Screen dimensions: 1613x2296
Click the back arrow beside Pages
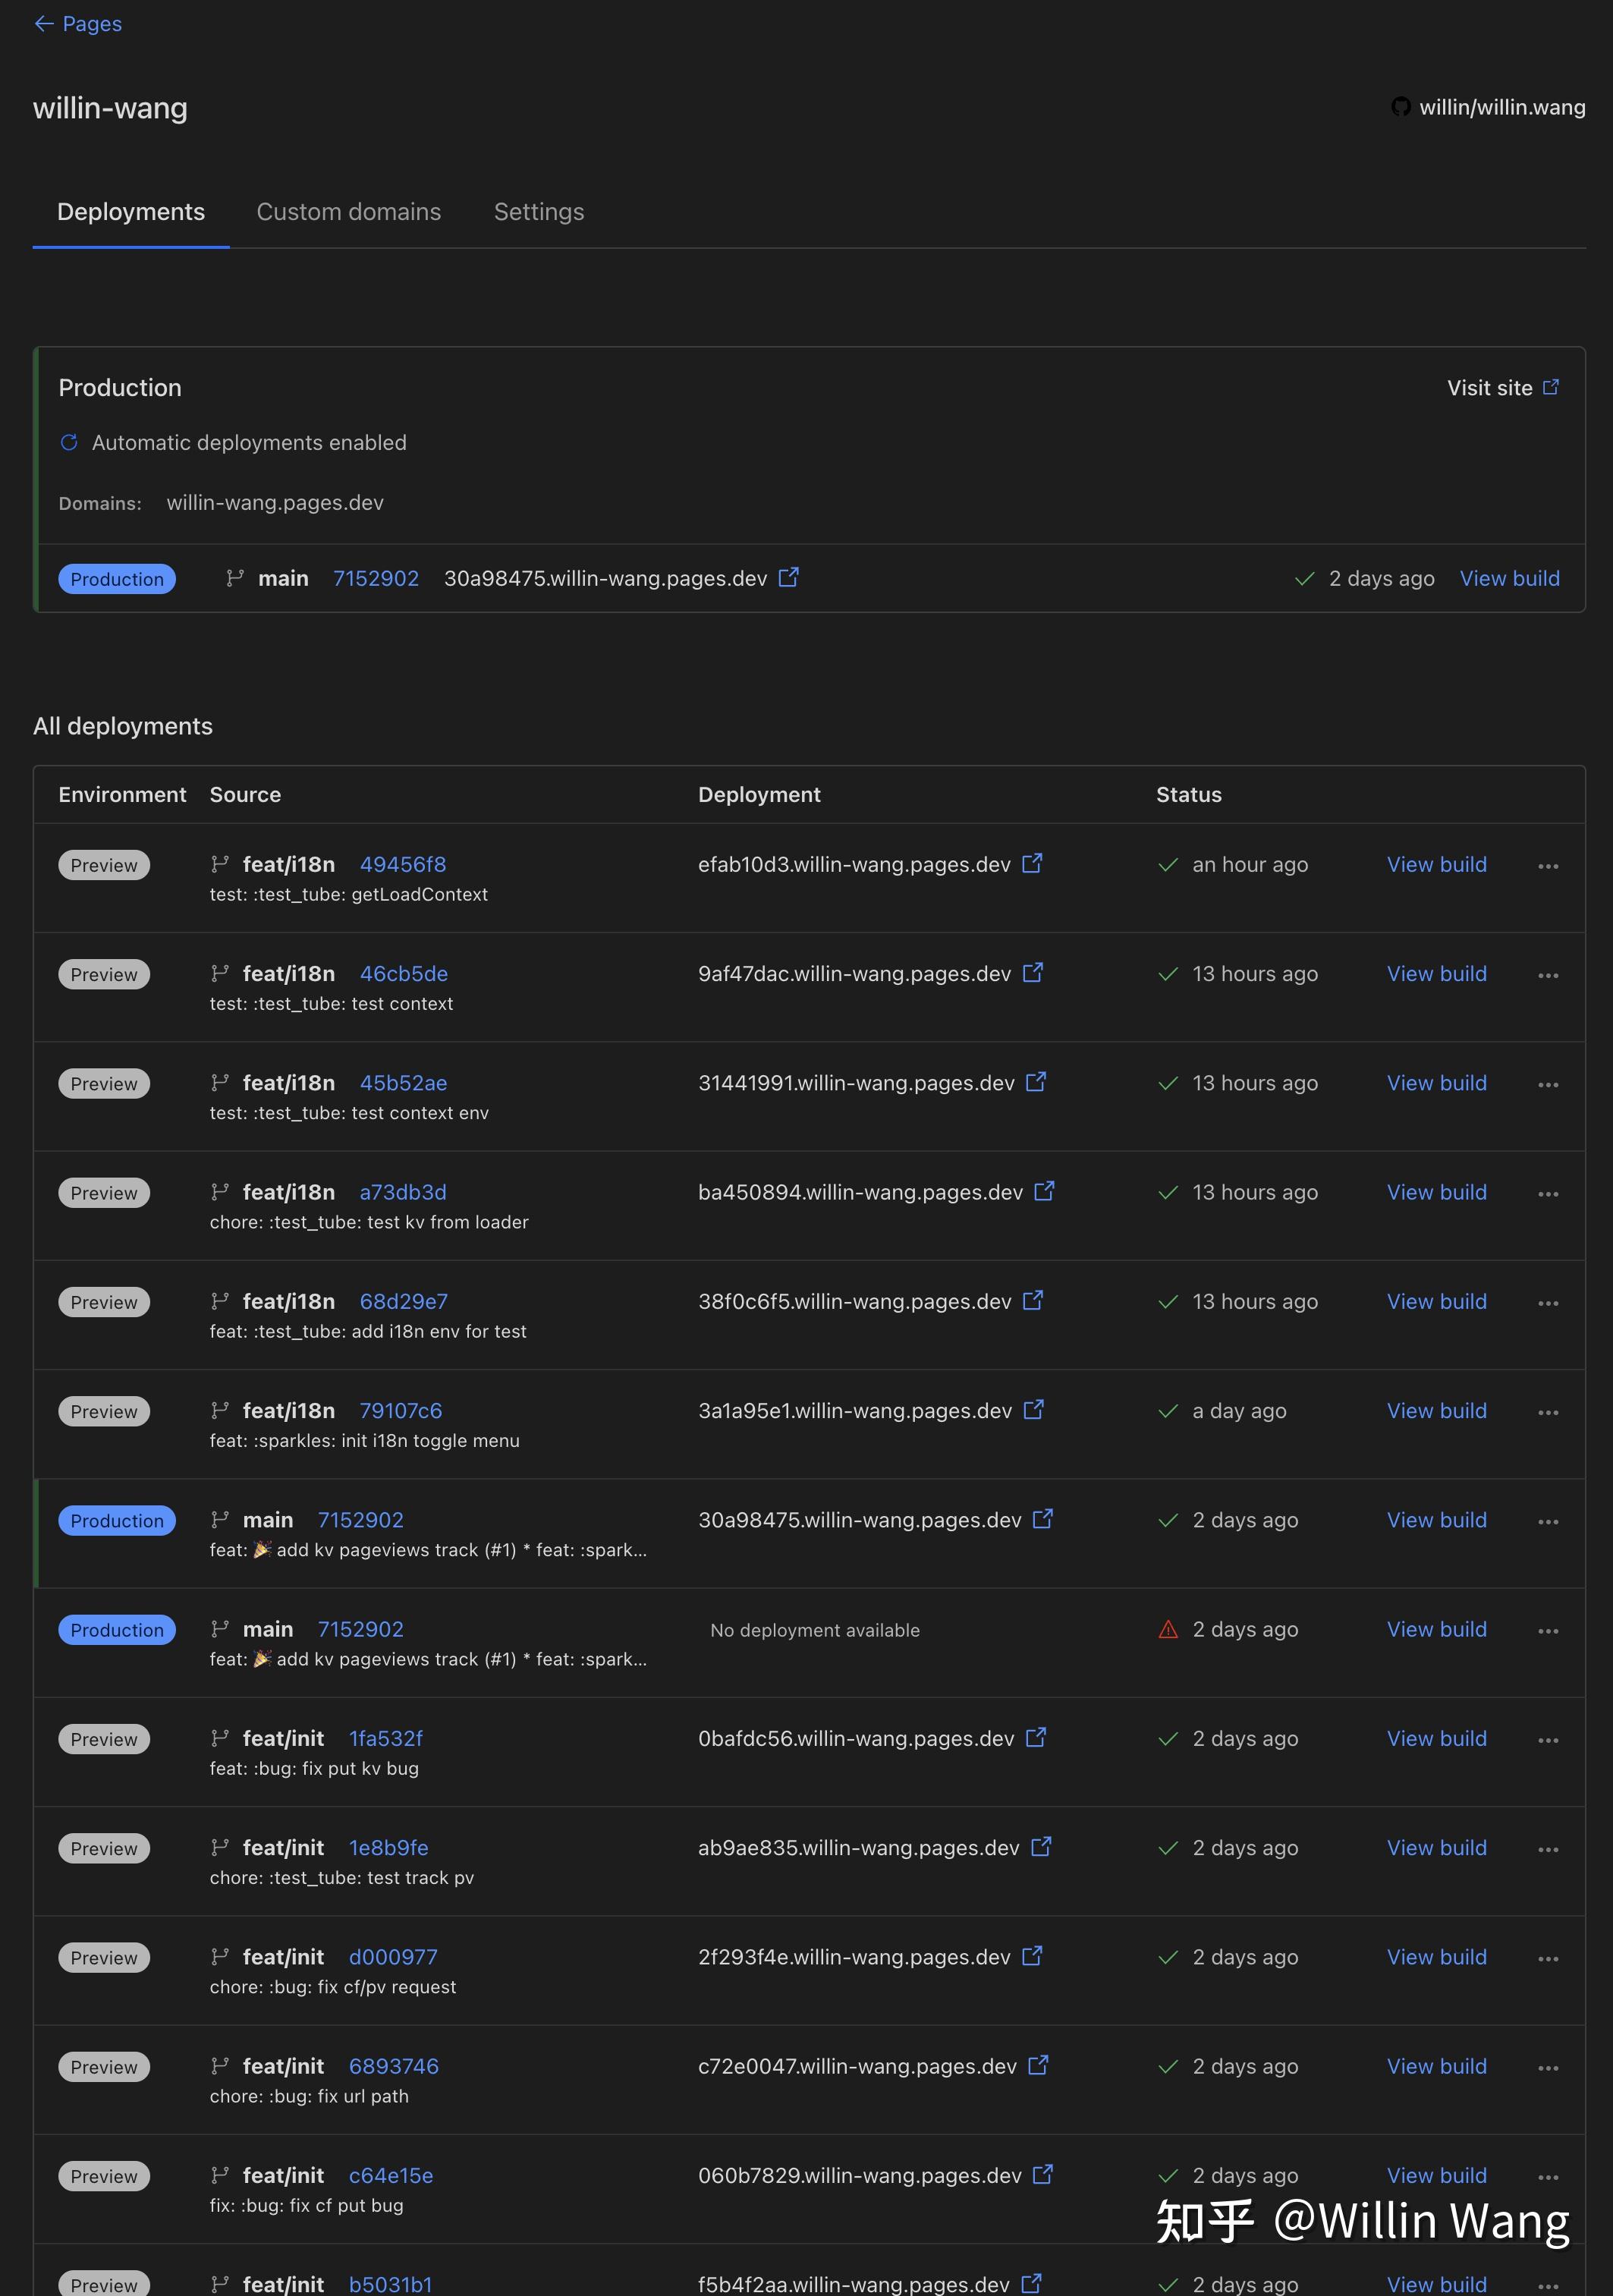click(43, 23)
